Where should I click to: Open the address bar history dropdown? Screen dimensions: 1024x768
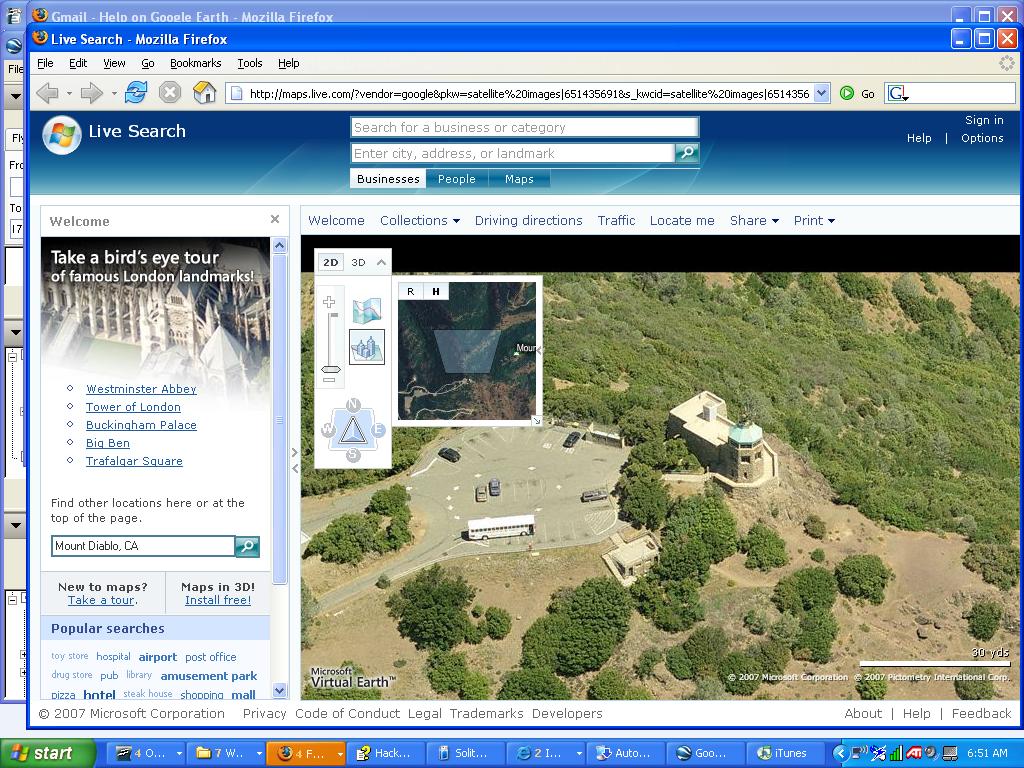click(x=822, y=93)
